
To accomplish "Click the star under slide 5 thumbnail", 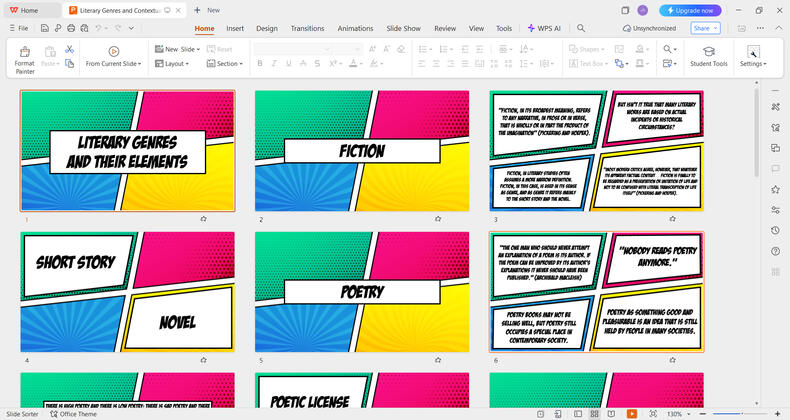I will pos(438,360).
